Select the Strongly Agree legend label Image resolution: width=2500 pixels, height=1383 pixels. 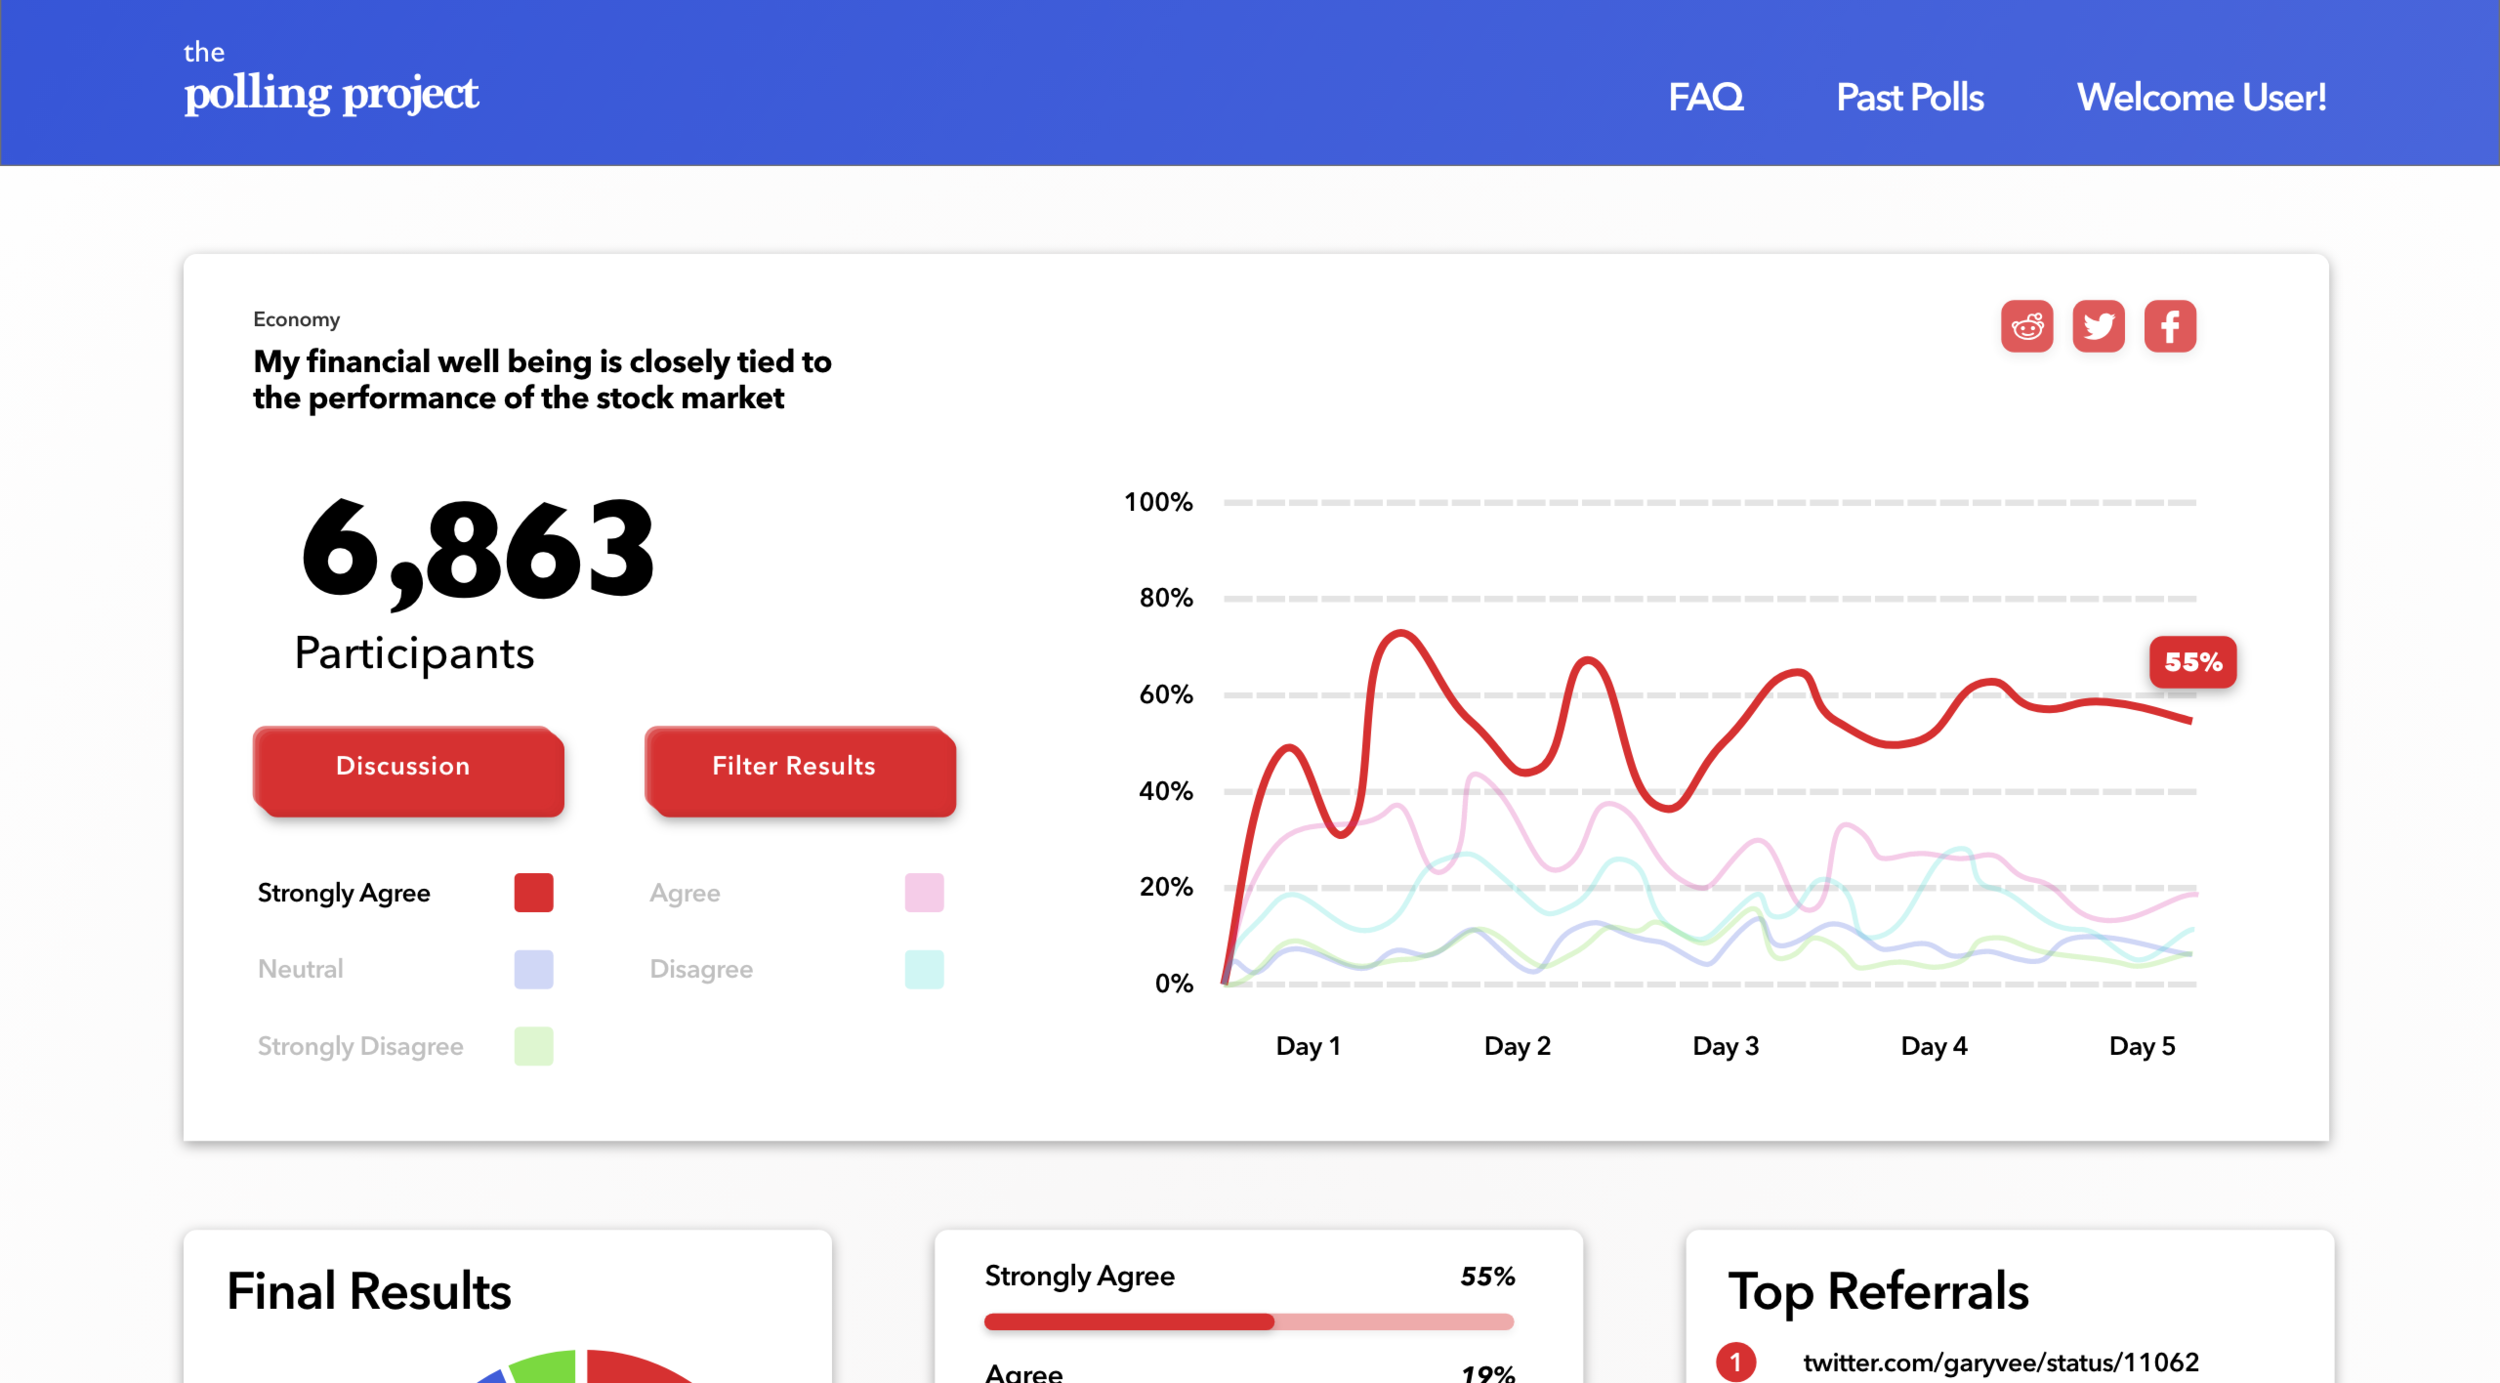[344, 893]
